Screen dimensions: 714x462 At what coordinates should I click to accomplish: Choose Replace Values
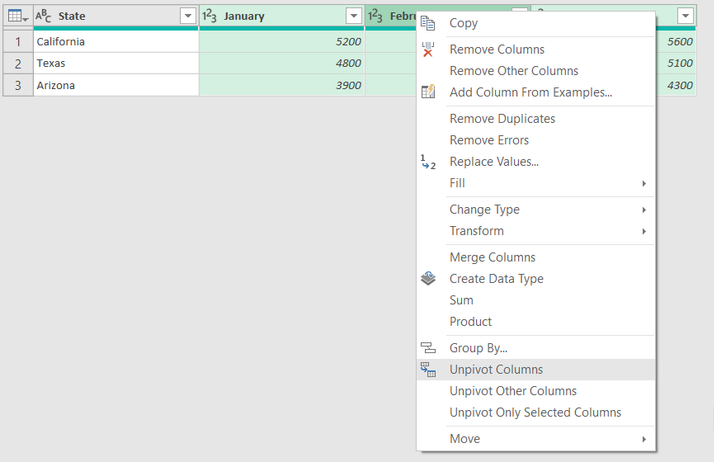point(536,162)
